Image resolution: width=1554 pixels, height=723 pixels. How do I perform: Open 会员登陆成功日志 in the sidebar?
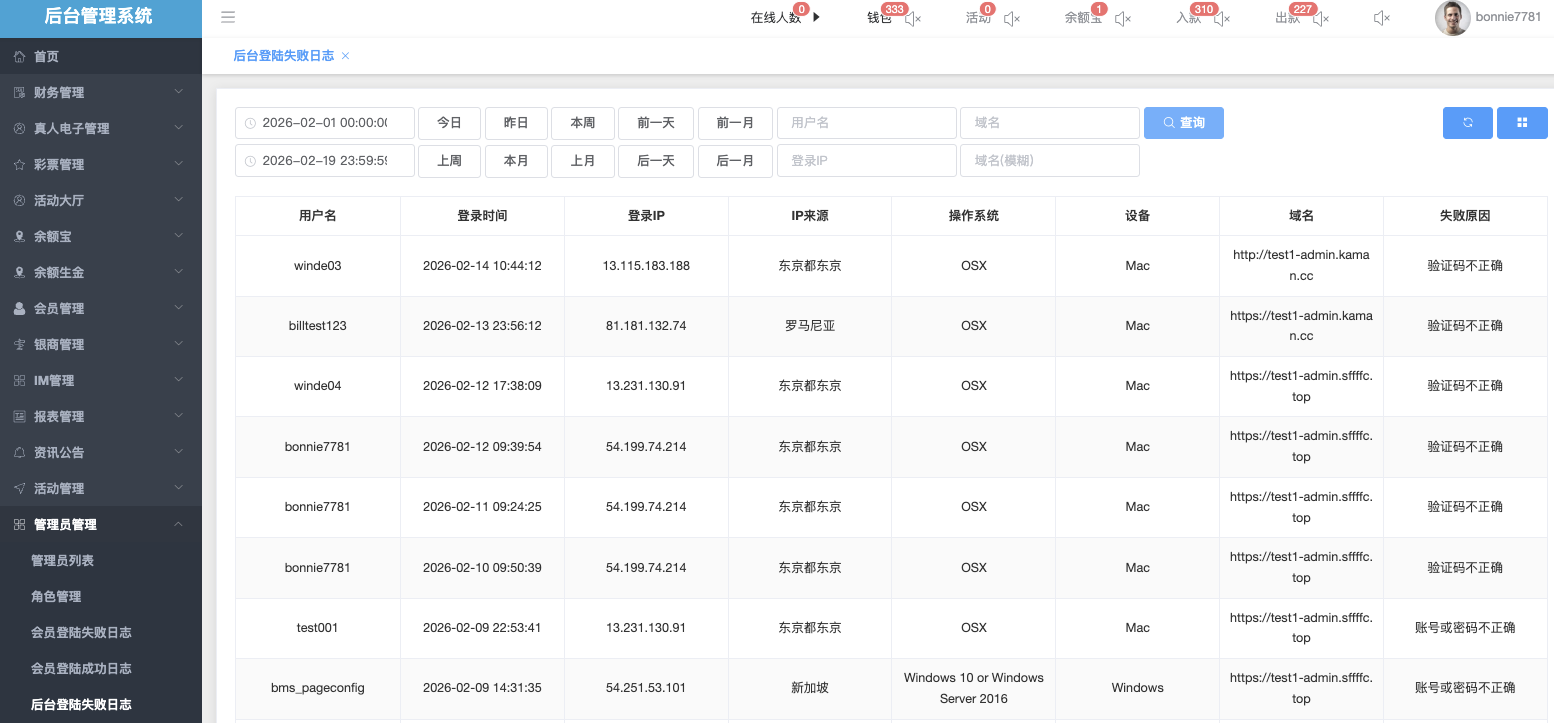81,669
